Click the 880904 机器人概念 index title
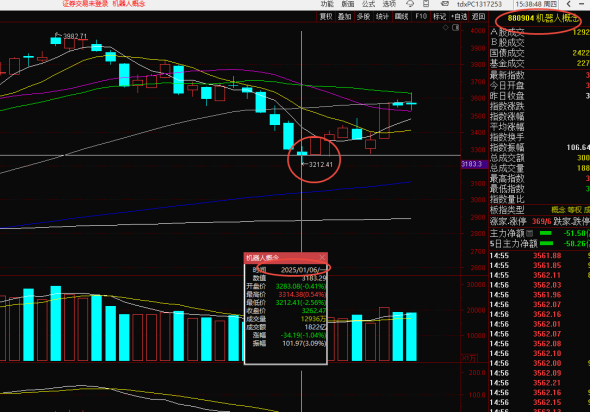This screenshot has height=413, width=590. point(543,18)
